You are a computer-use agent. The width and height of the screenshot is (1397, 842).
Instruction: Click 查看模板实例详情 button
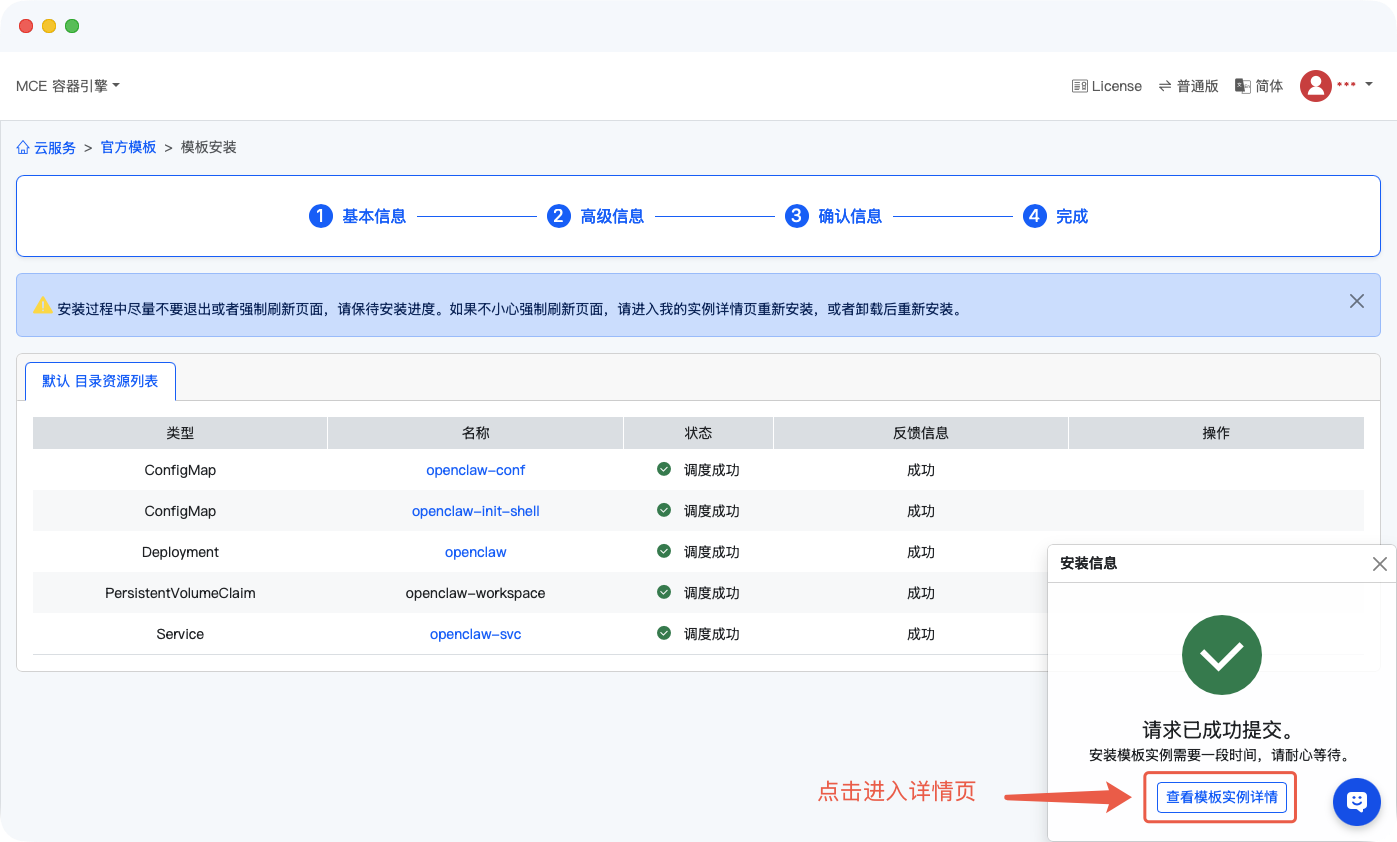point(1221,797)
